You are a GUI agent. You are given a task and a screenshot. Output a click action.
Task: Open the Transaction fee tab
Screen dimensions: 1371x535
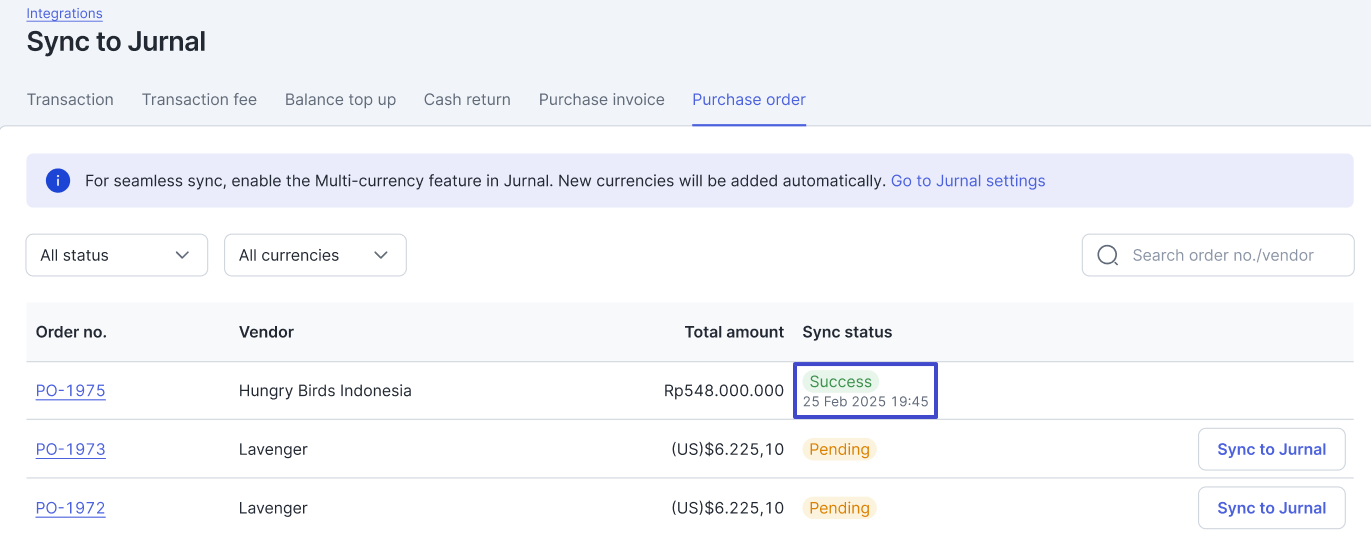tap(199, 100)
